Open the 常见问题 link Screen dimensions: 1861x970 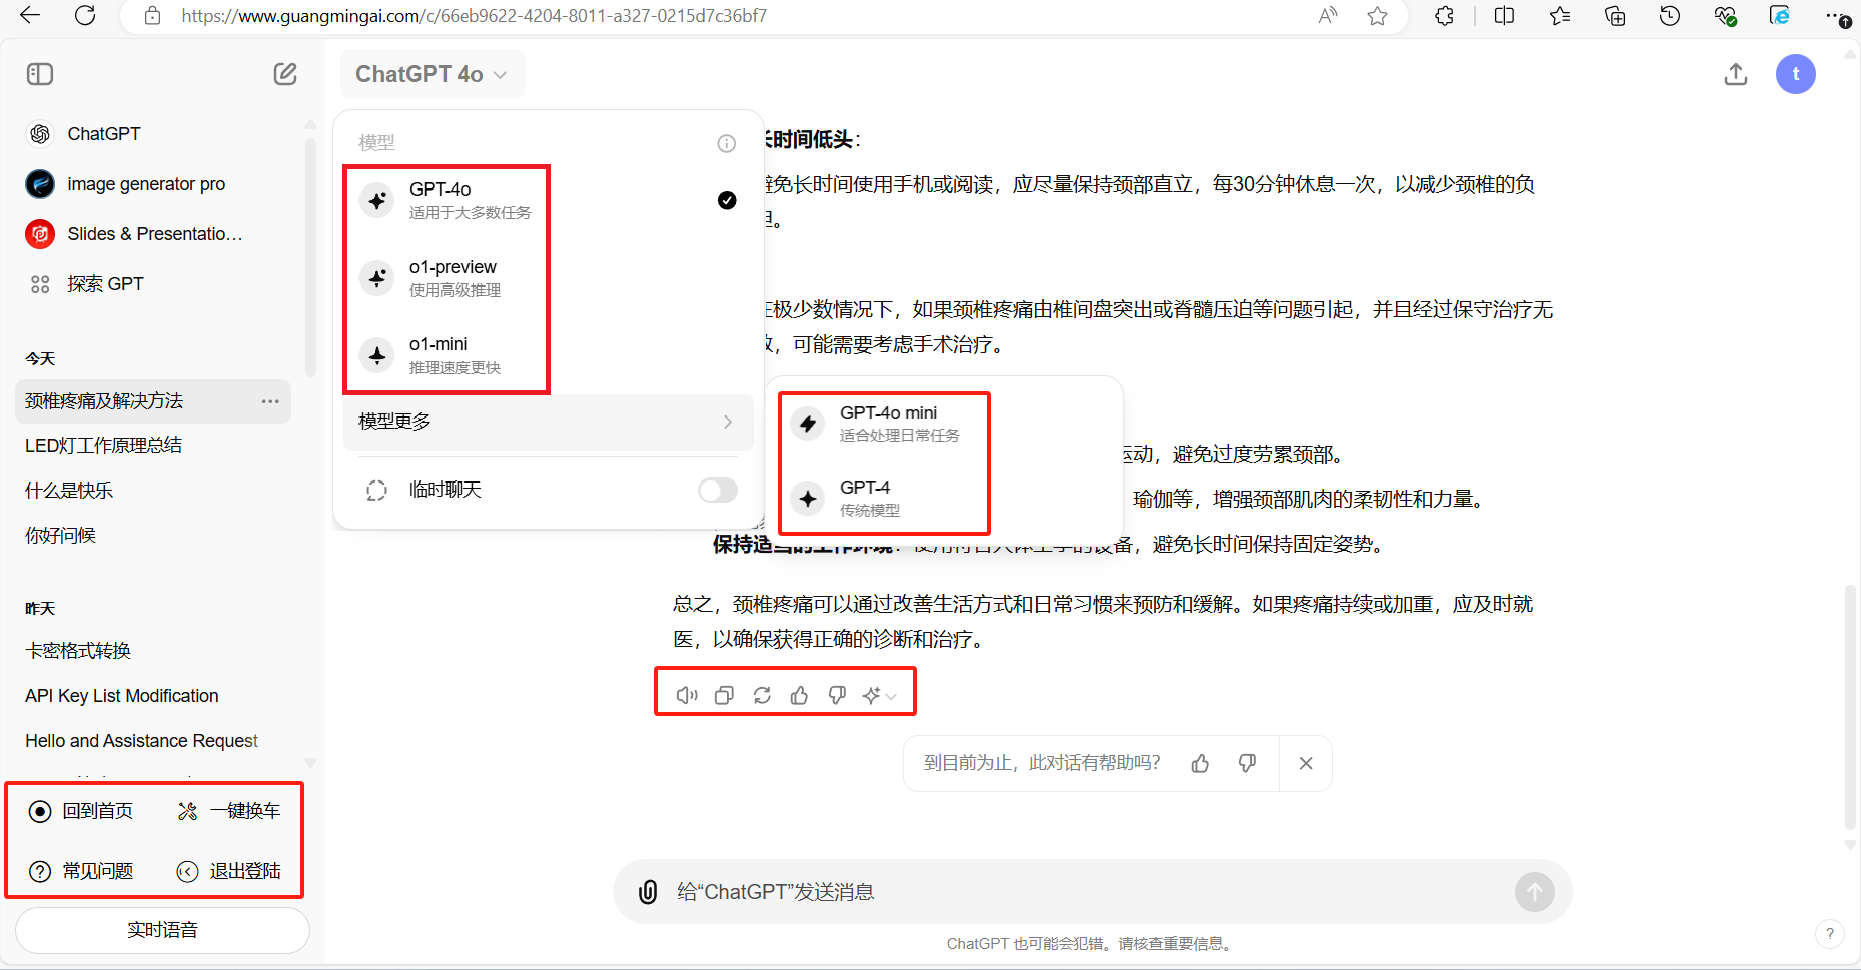(81, 871)
